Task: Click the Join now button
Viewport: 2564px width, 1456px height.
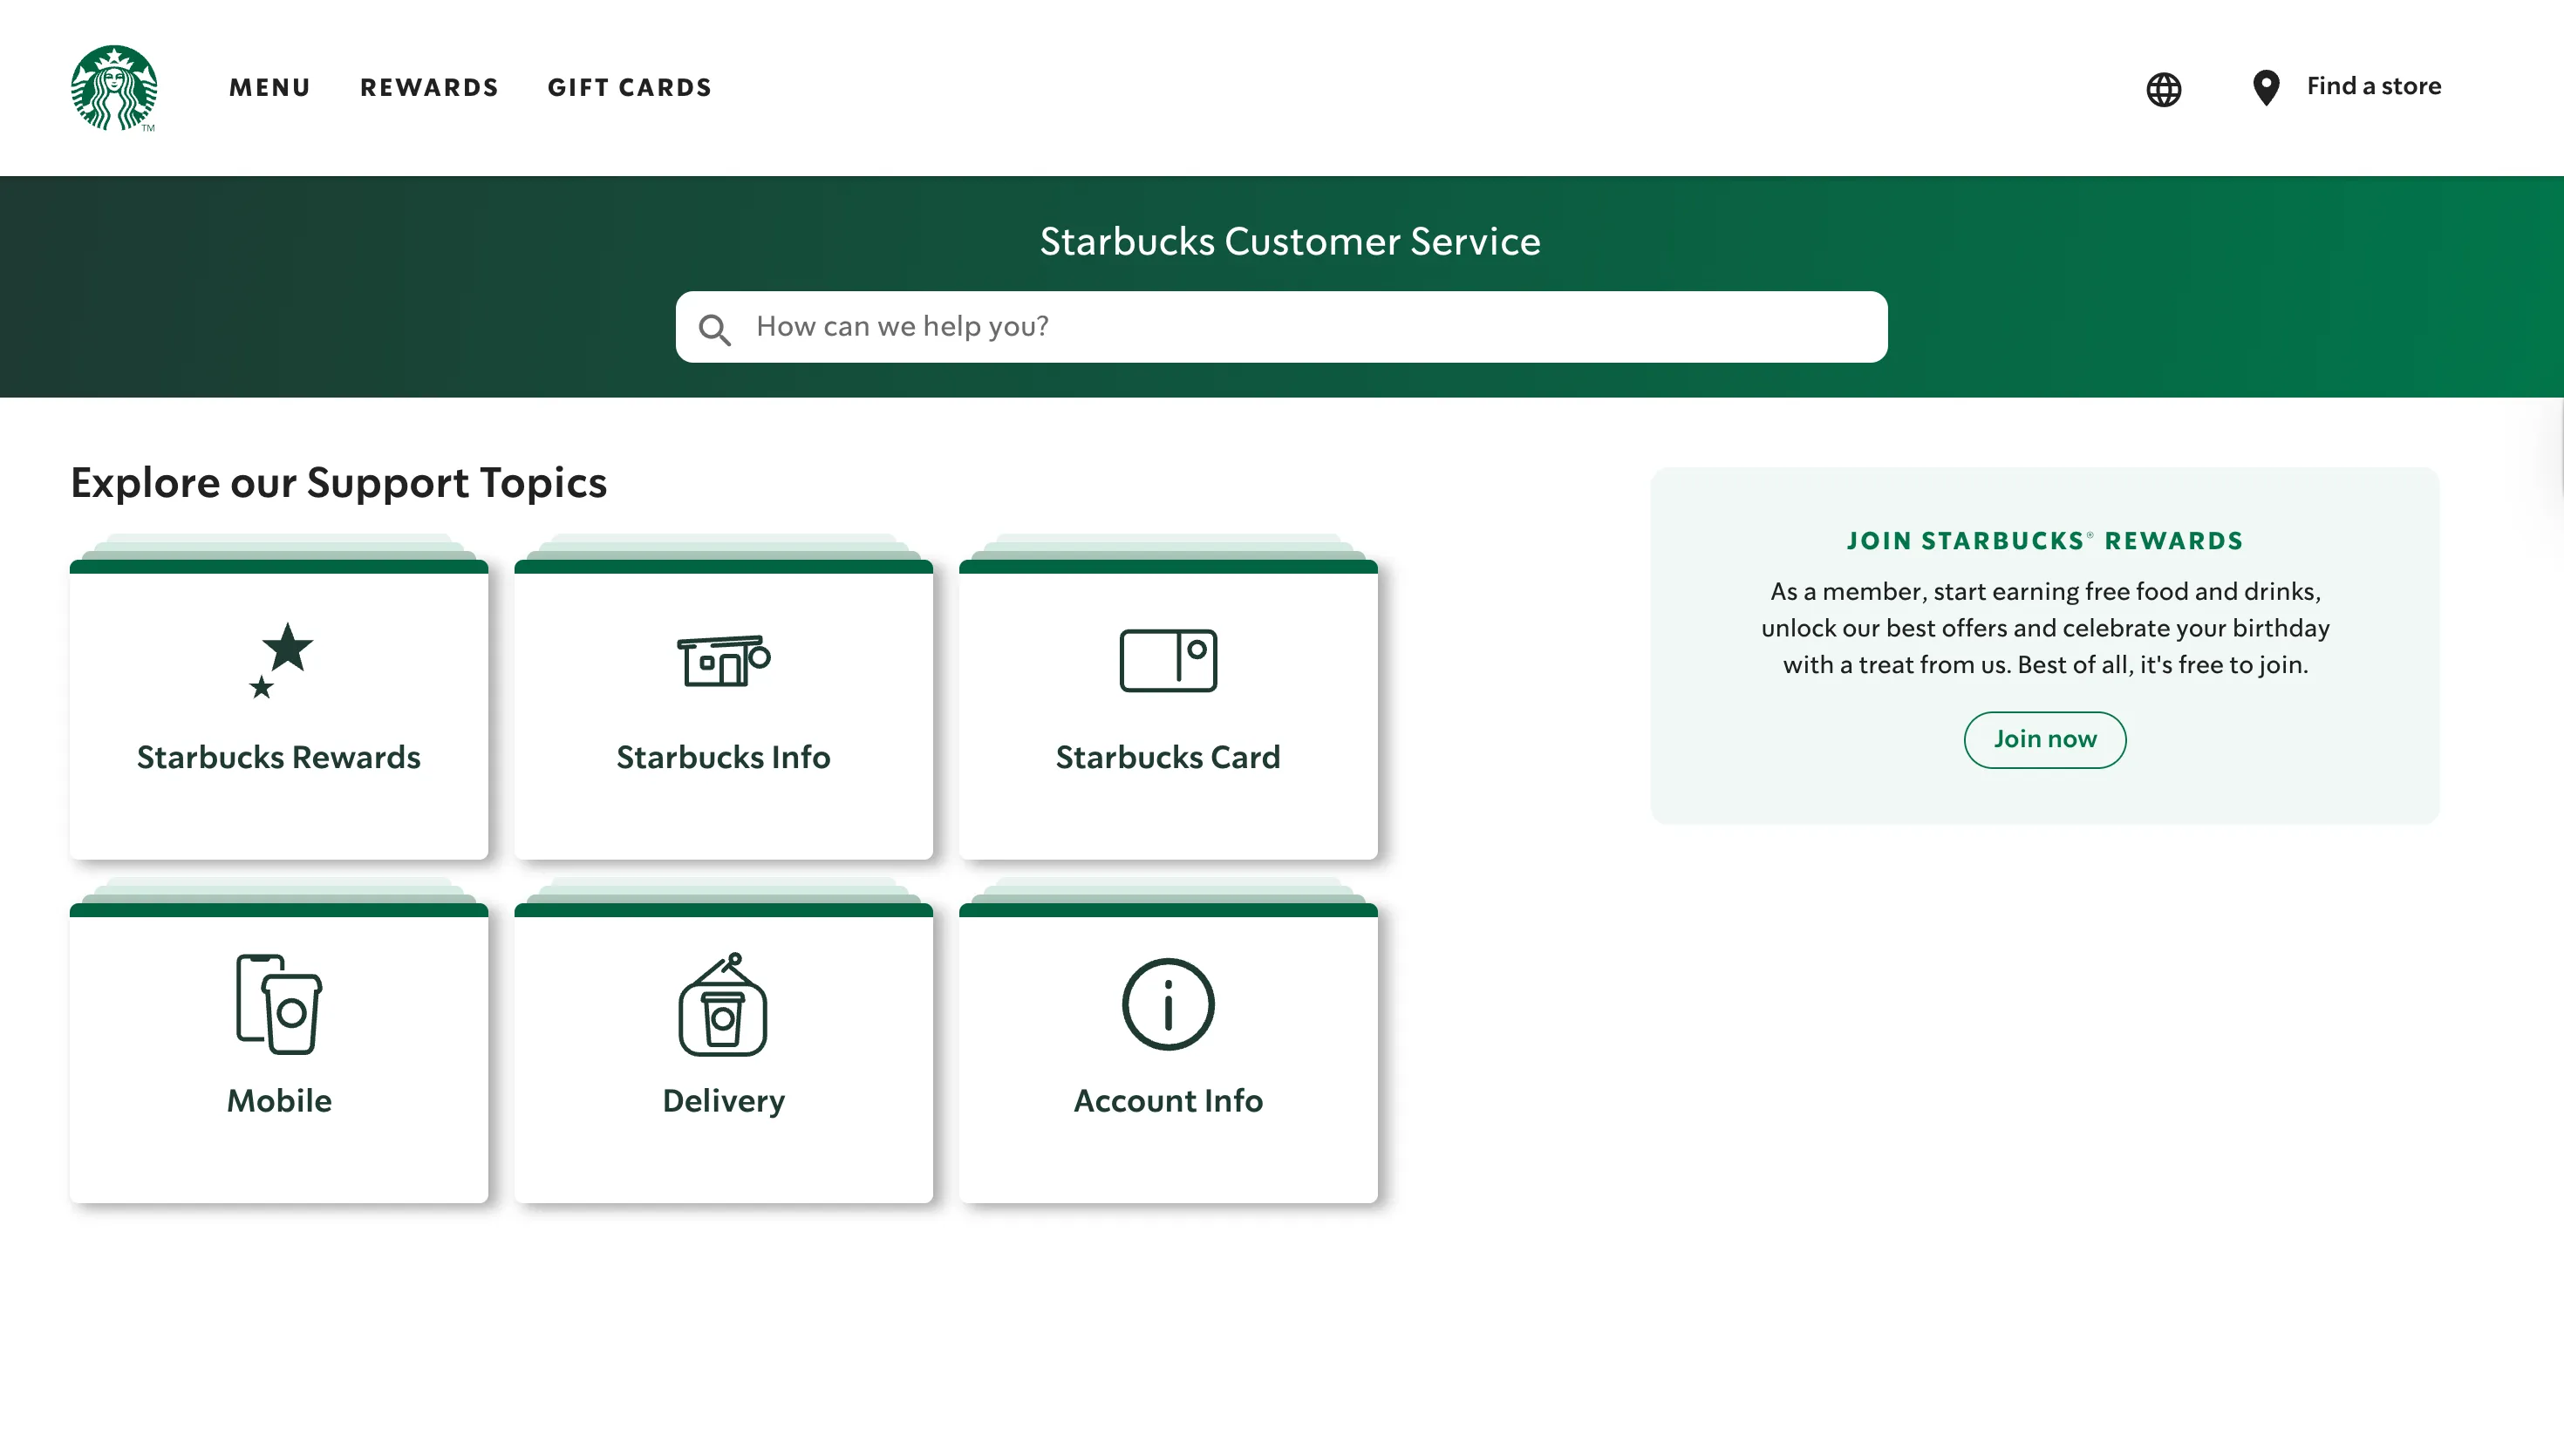Action: (x=2044, y=740)
